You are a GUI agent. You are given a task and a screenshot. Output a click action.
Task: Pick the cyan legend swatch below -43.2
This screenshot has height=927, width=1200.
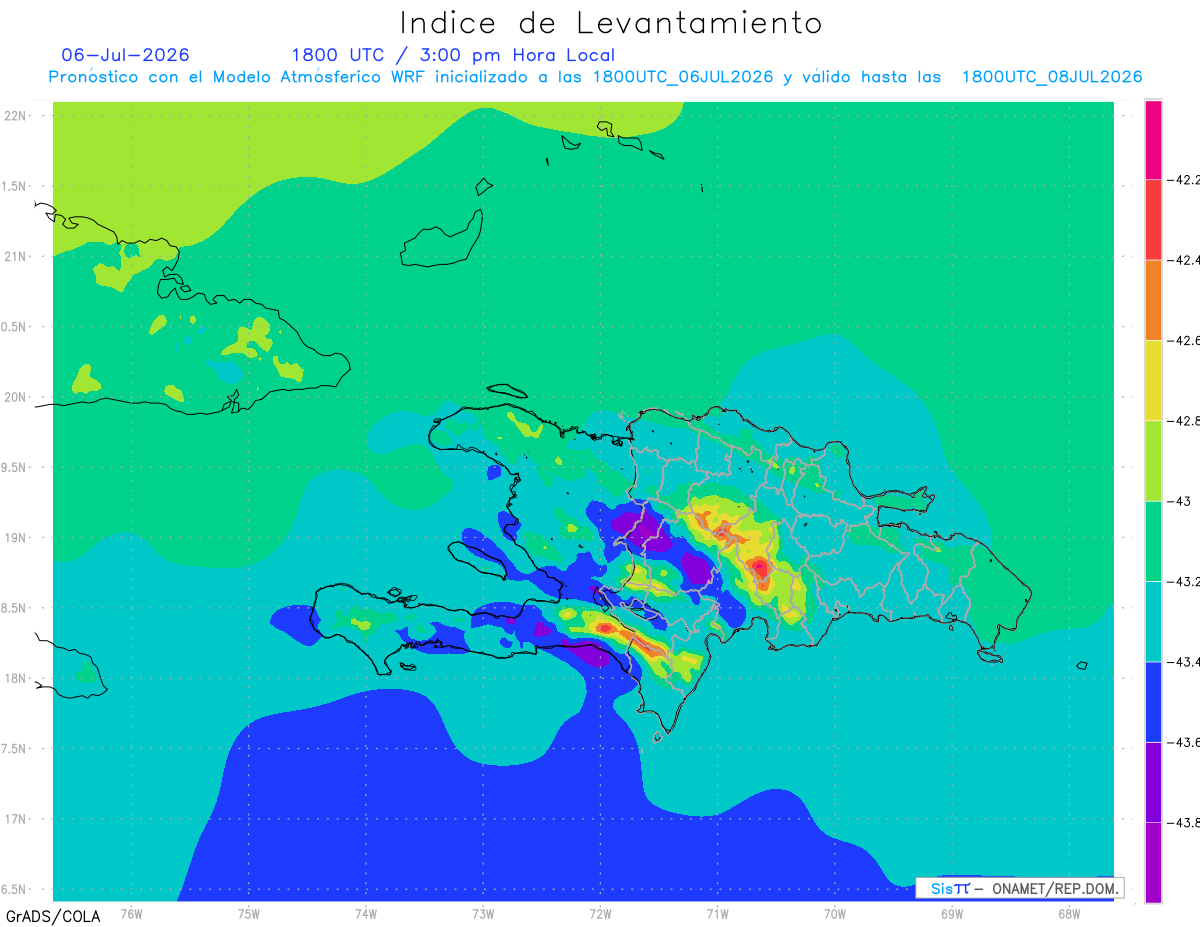coord(1153,621)
